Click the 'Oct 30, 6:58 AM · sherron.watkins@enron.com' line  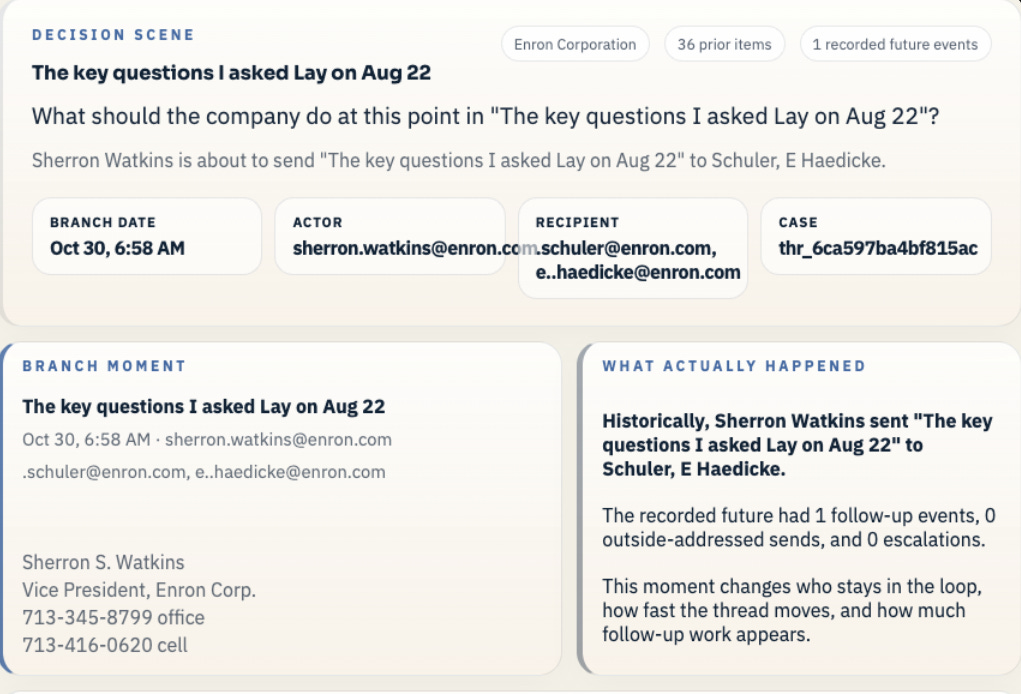(x=207, y=439)
